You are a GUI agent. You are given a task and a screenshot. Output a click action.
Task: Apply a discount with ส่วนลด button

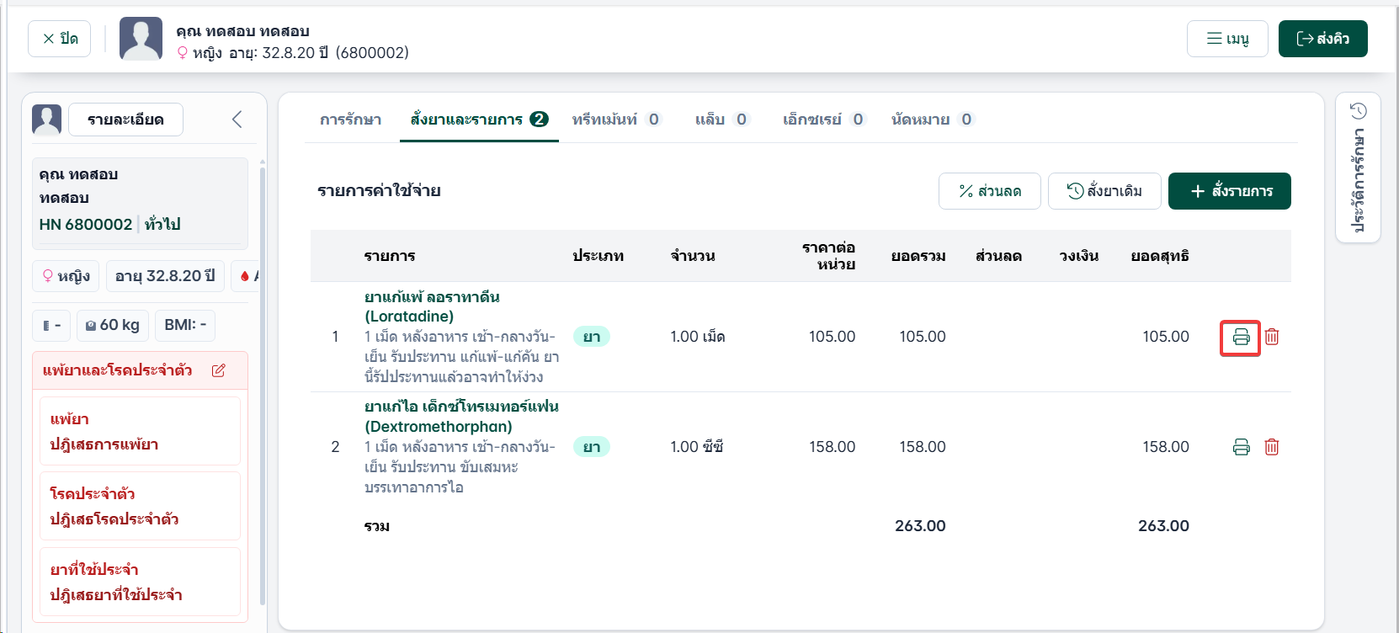(990, 191)
